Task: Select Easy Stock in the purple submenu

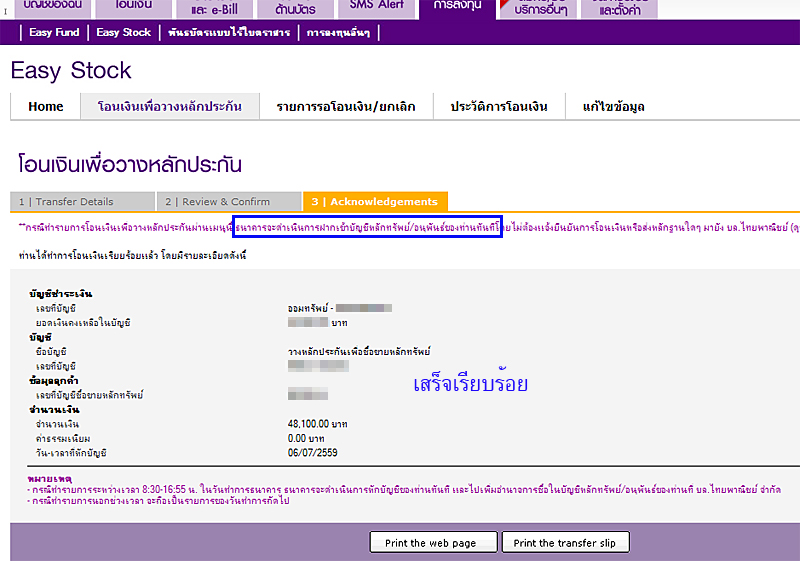Action: click(124, 33)
